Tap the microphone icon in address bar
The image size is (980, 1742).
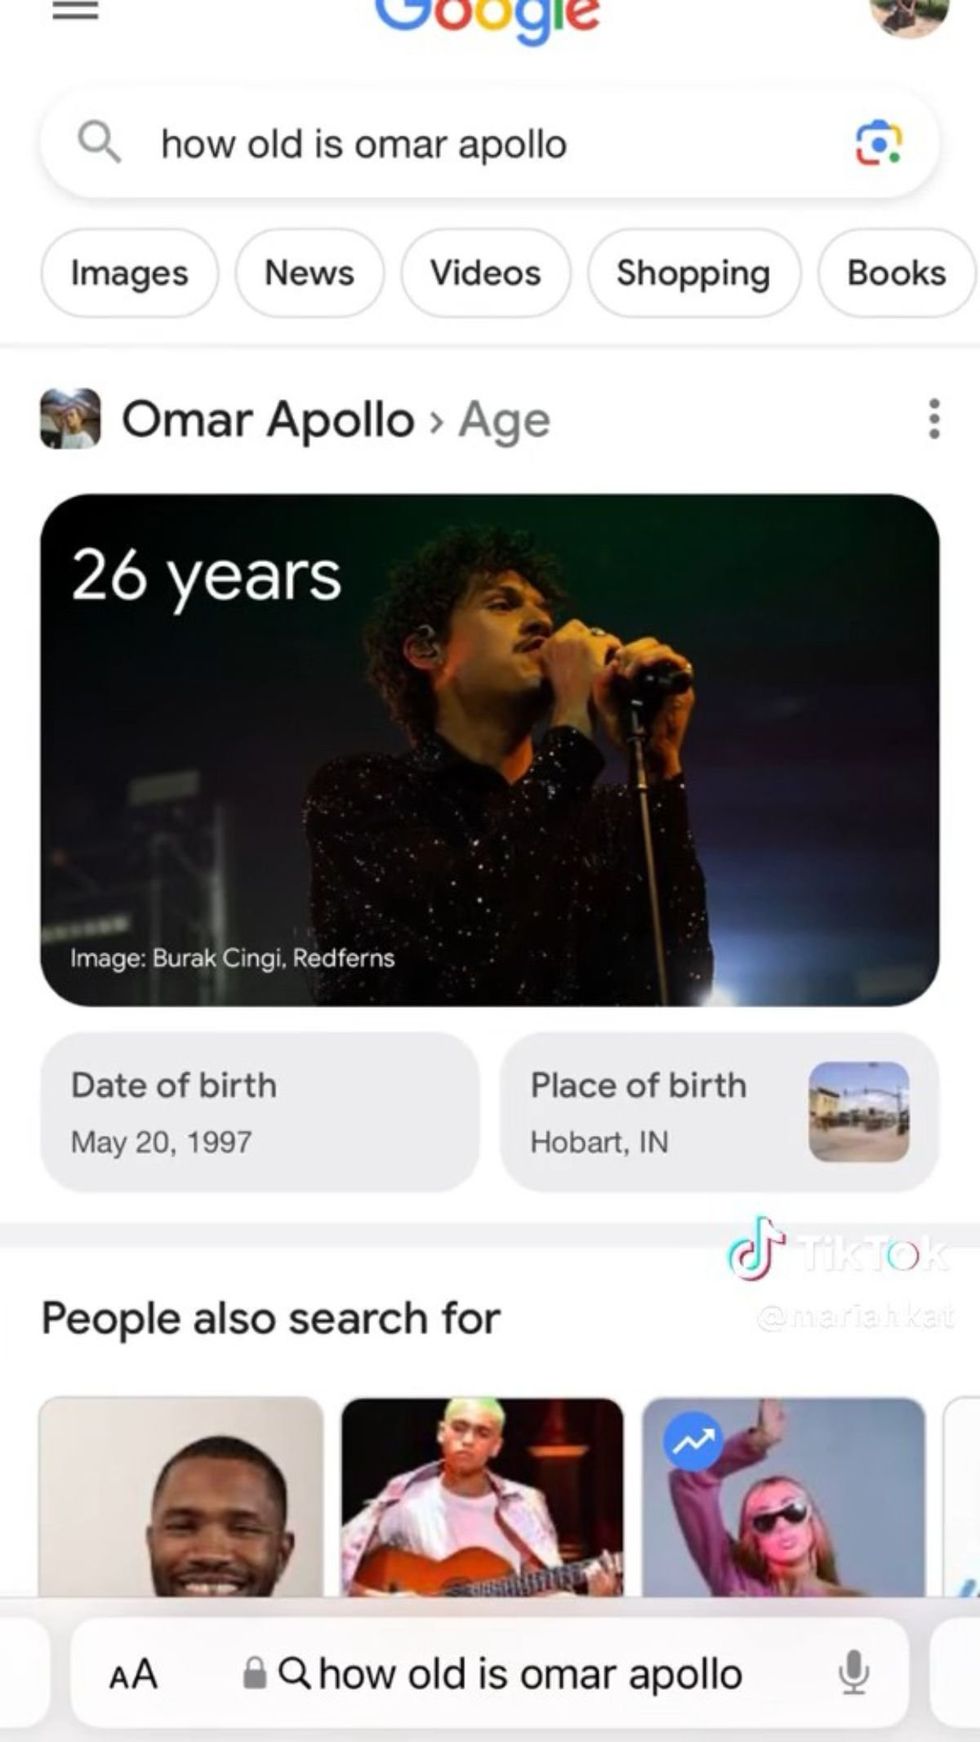coord(853,1672)
